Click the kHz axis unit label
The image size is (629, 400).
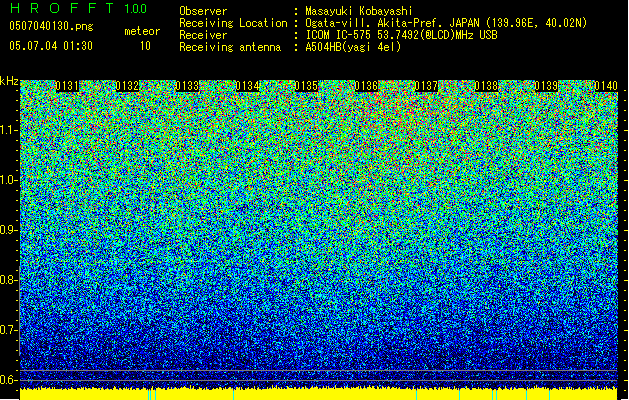point(9,81)
